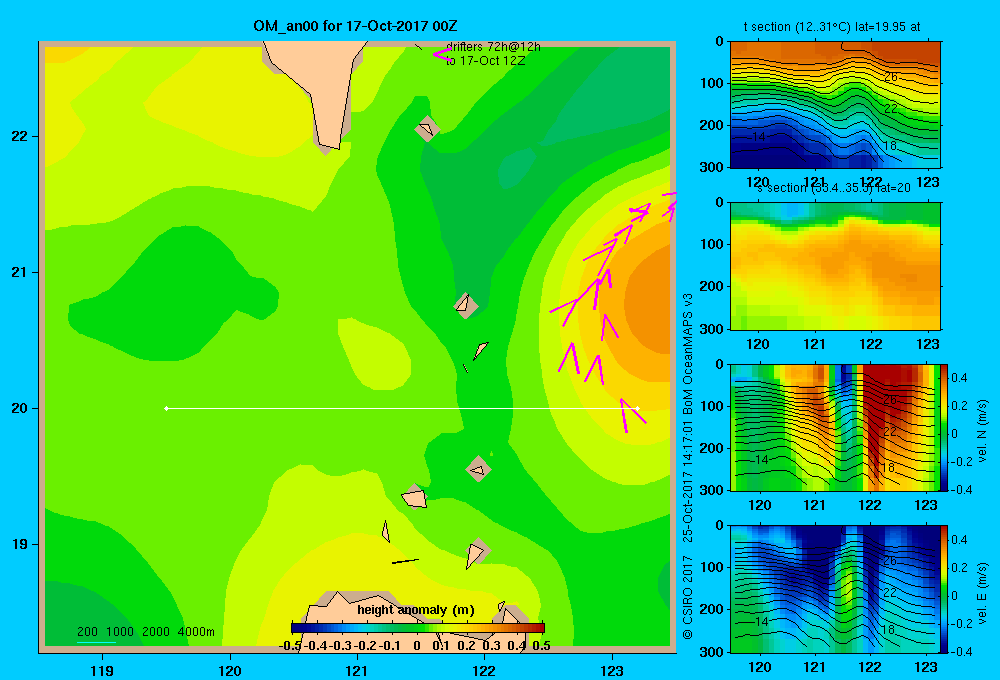Click the '0.4' tick on vel. N scale
The width and height of the screenshot is (1000, 680).
click(x=959, y=378)
